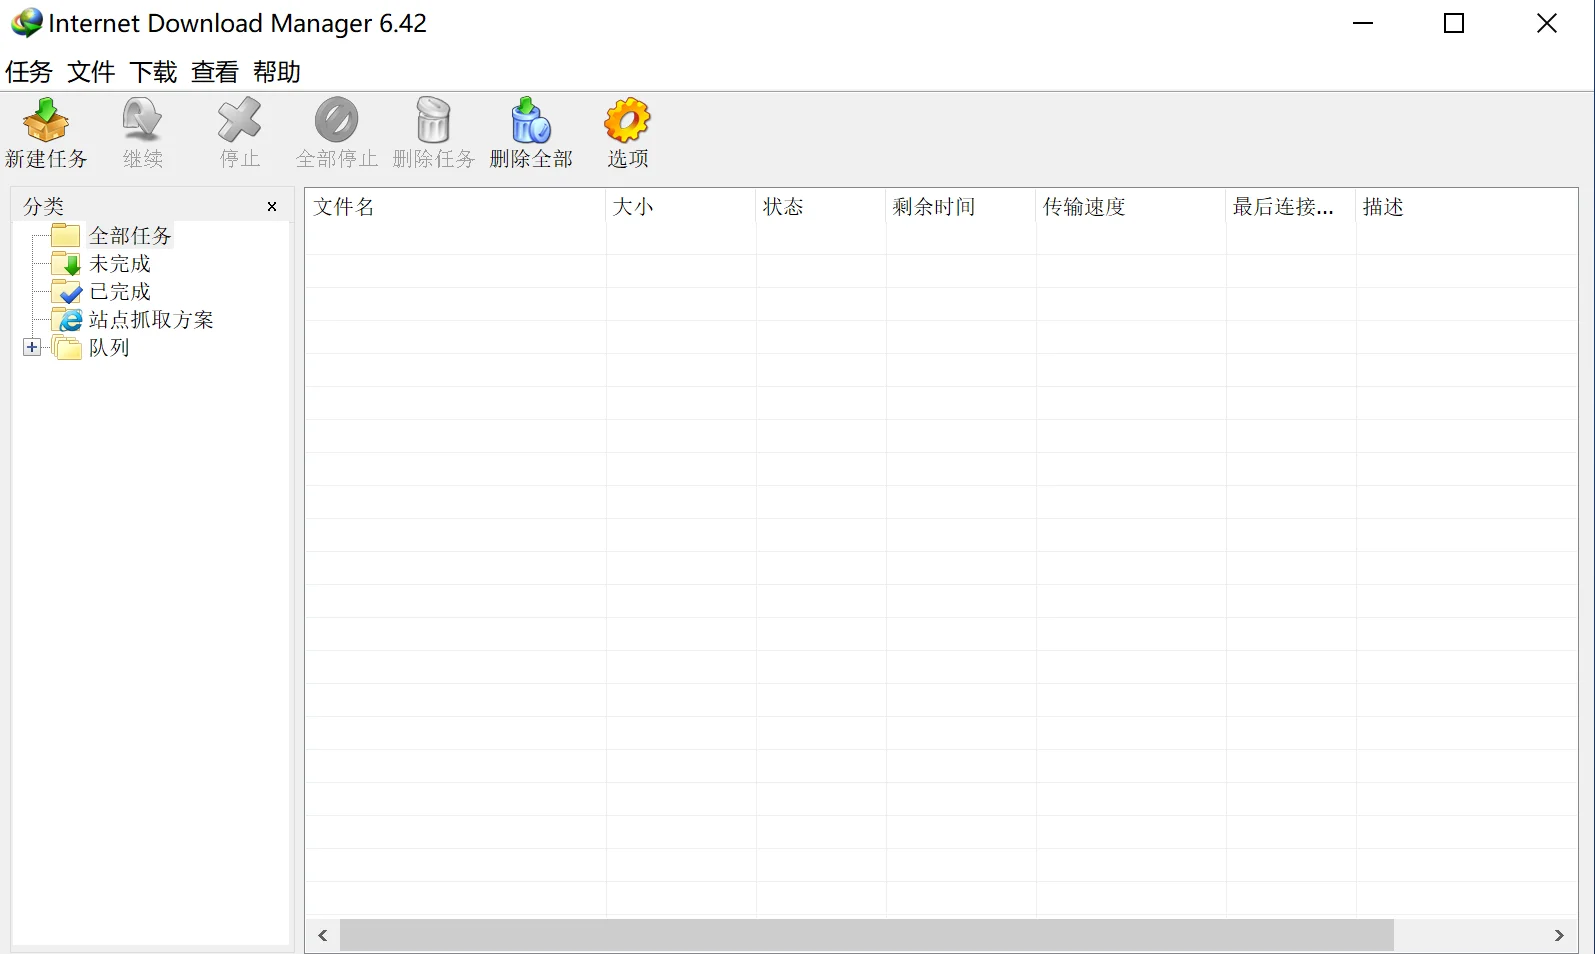Click the horizontal scrollbar right arrow
This screenshot has height=954, width=1595.
click(x=1559, y=935)
